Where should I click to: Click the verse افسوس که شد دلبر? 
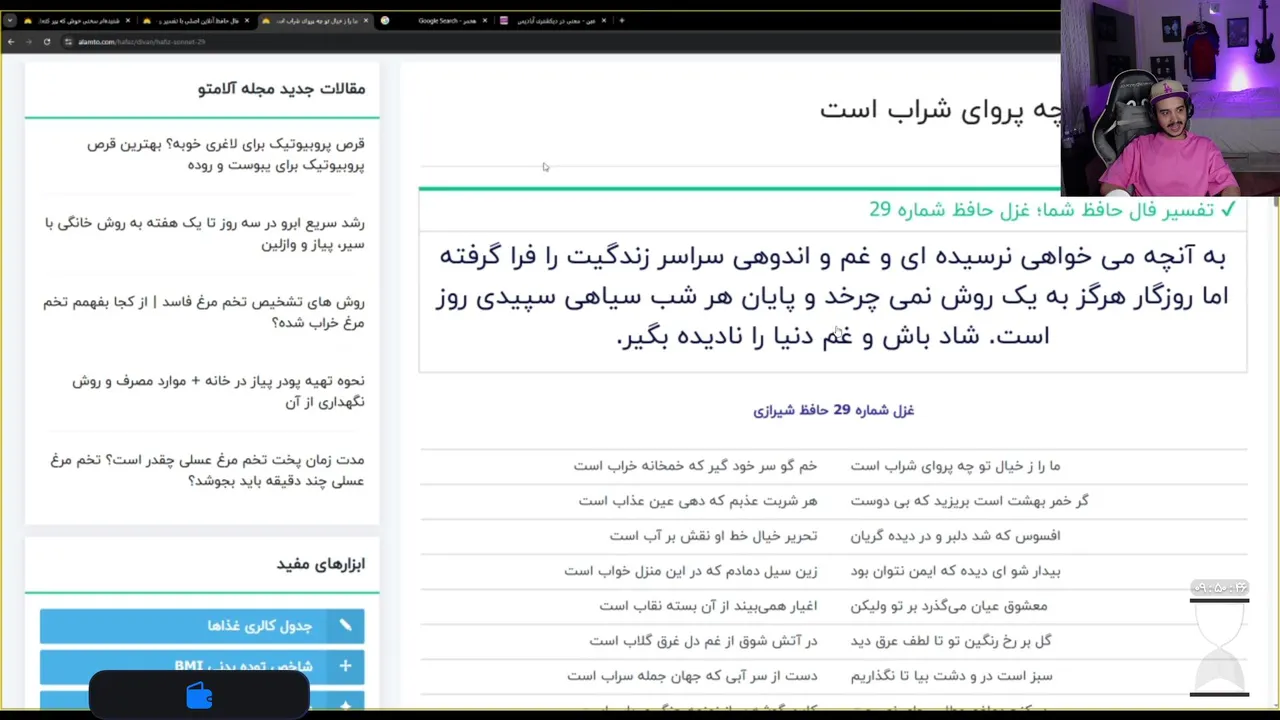click(955, 536)
